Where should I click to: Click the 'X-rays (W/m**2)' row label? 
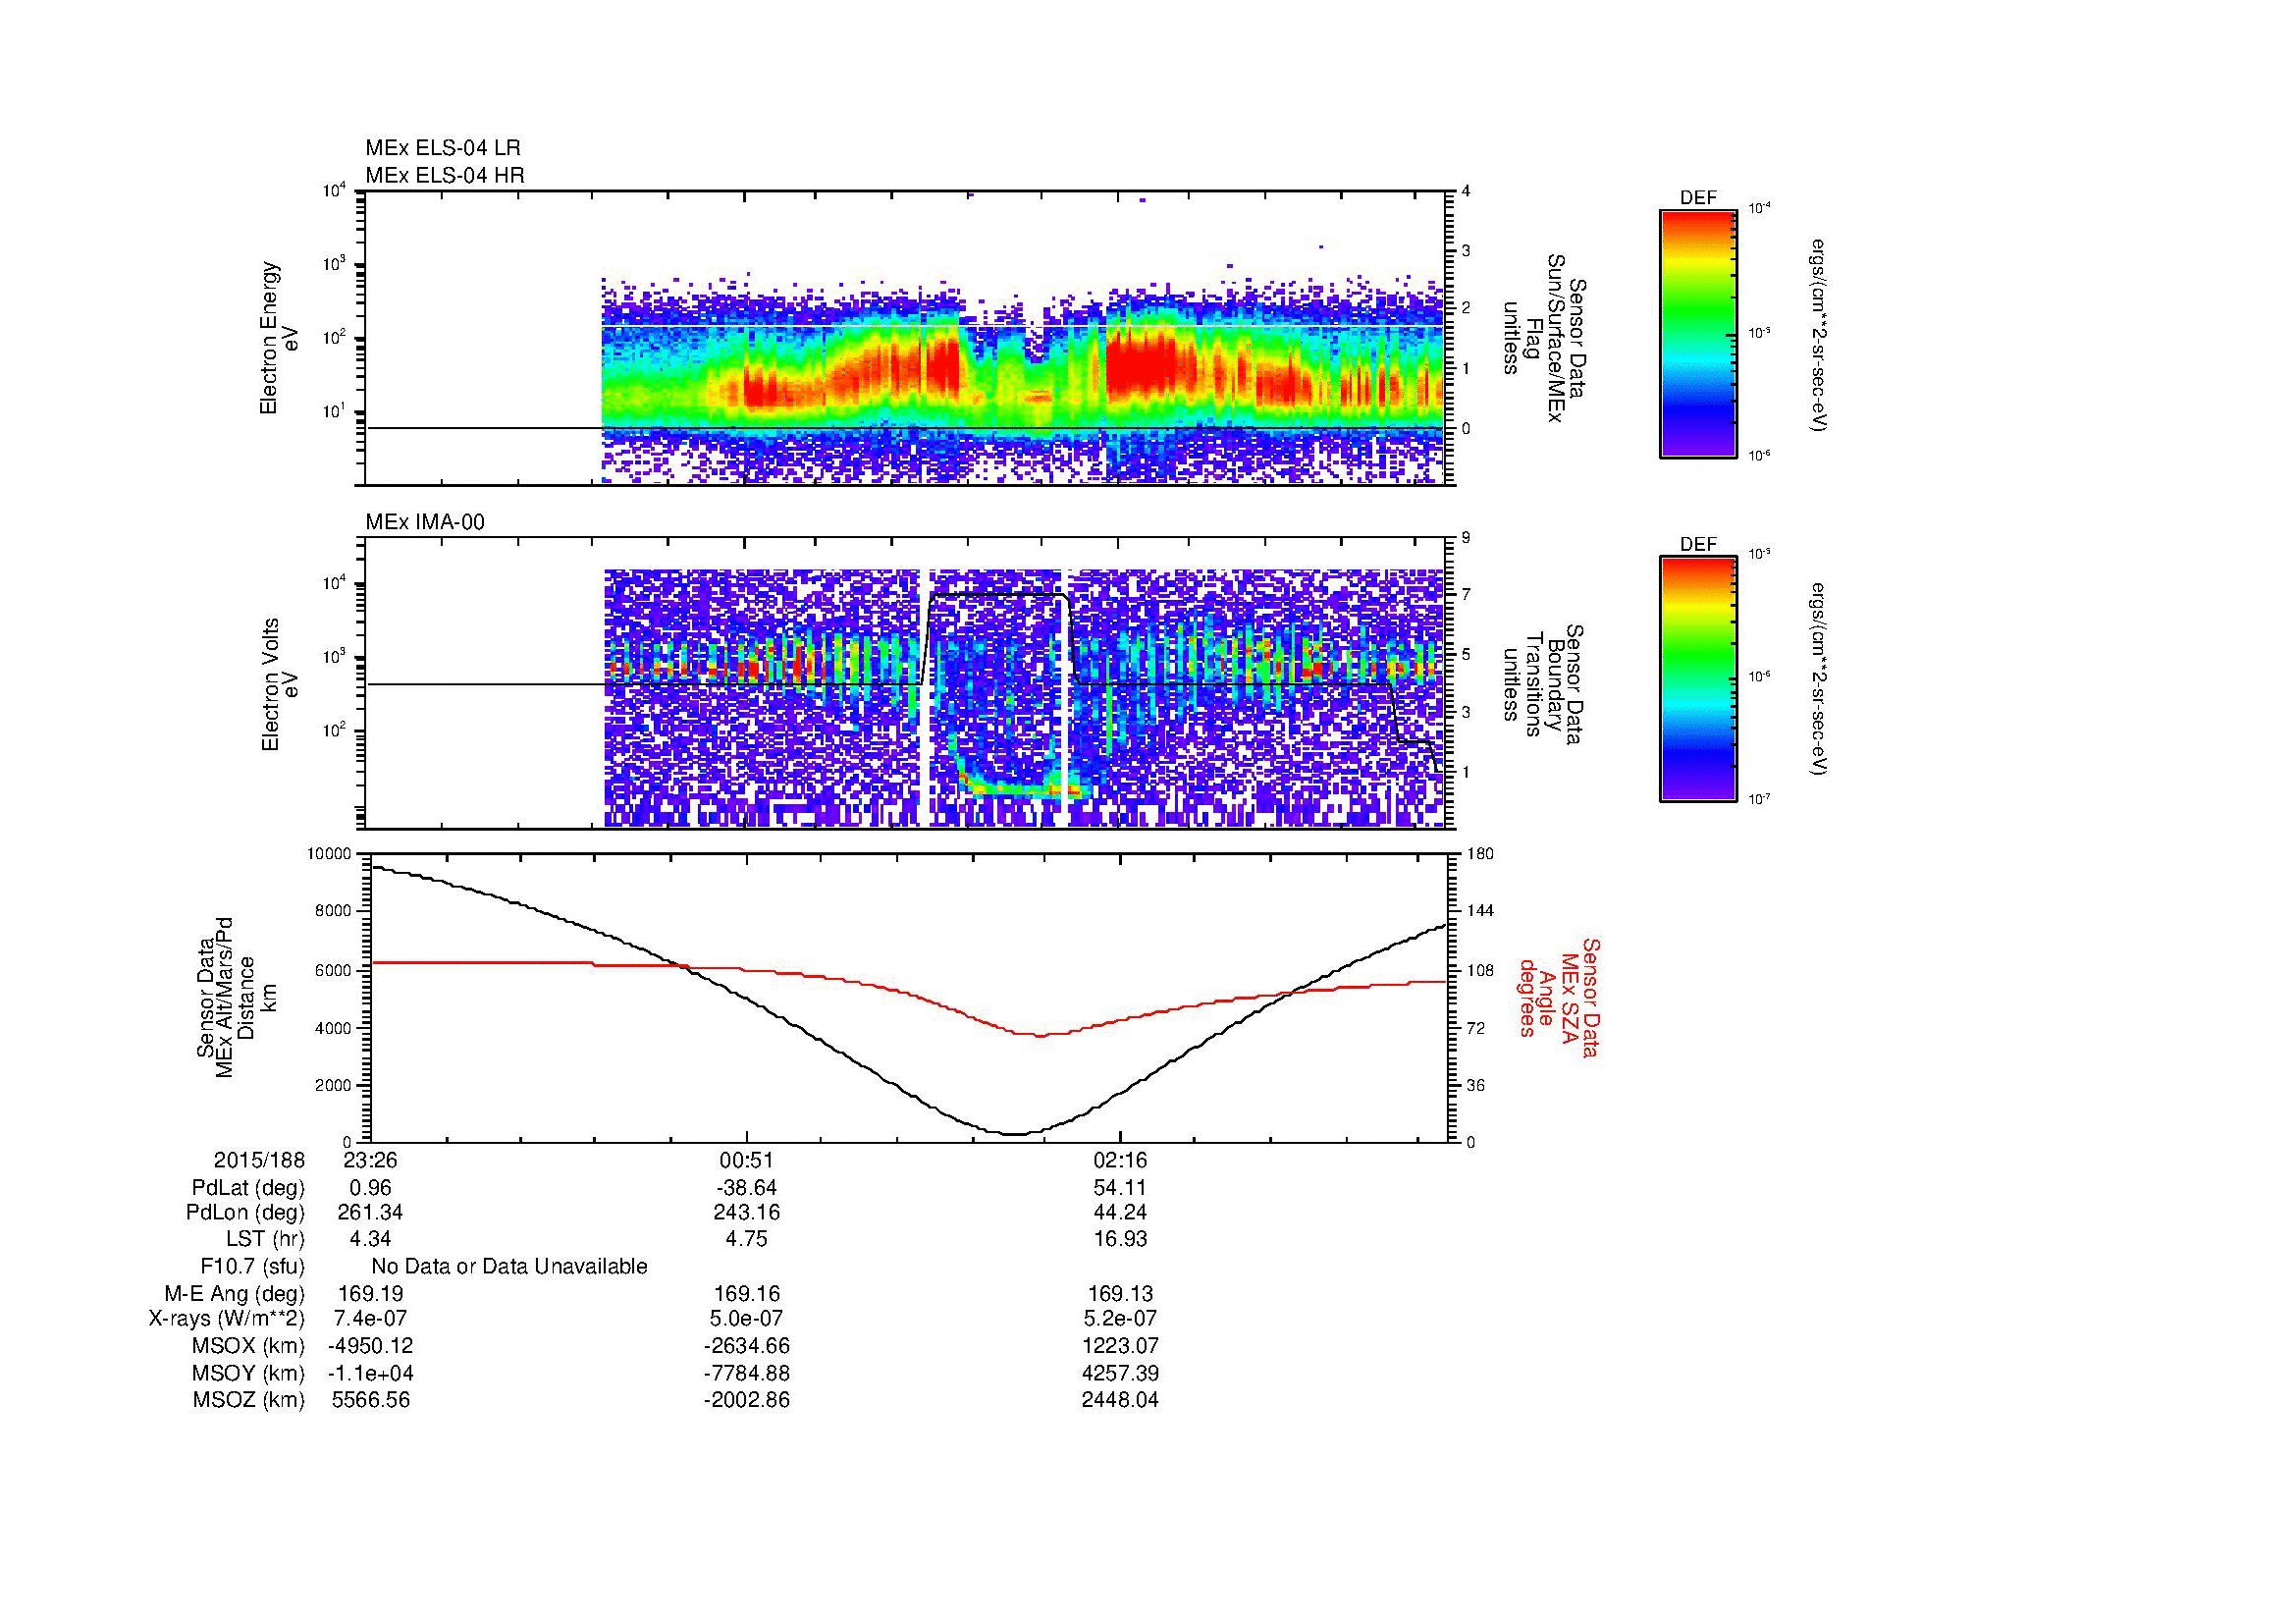coord(226,1319)
